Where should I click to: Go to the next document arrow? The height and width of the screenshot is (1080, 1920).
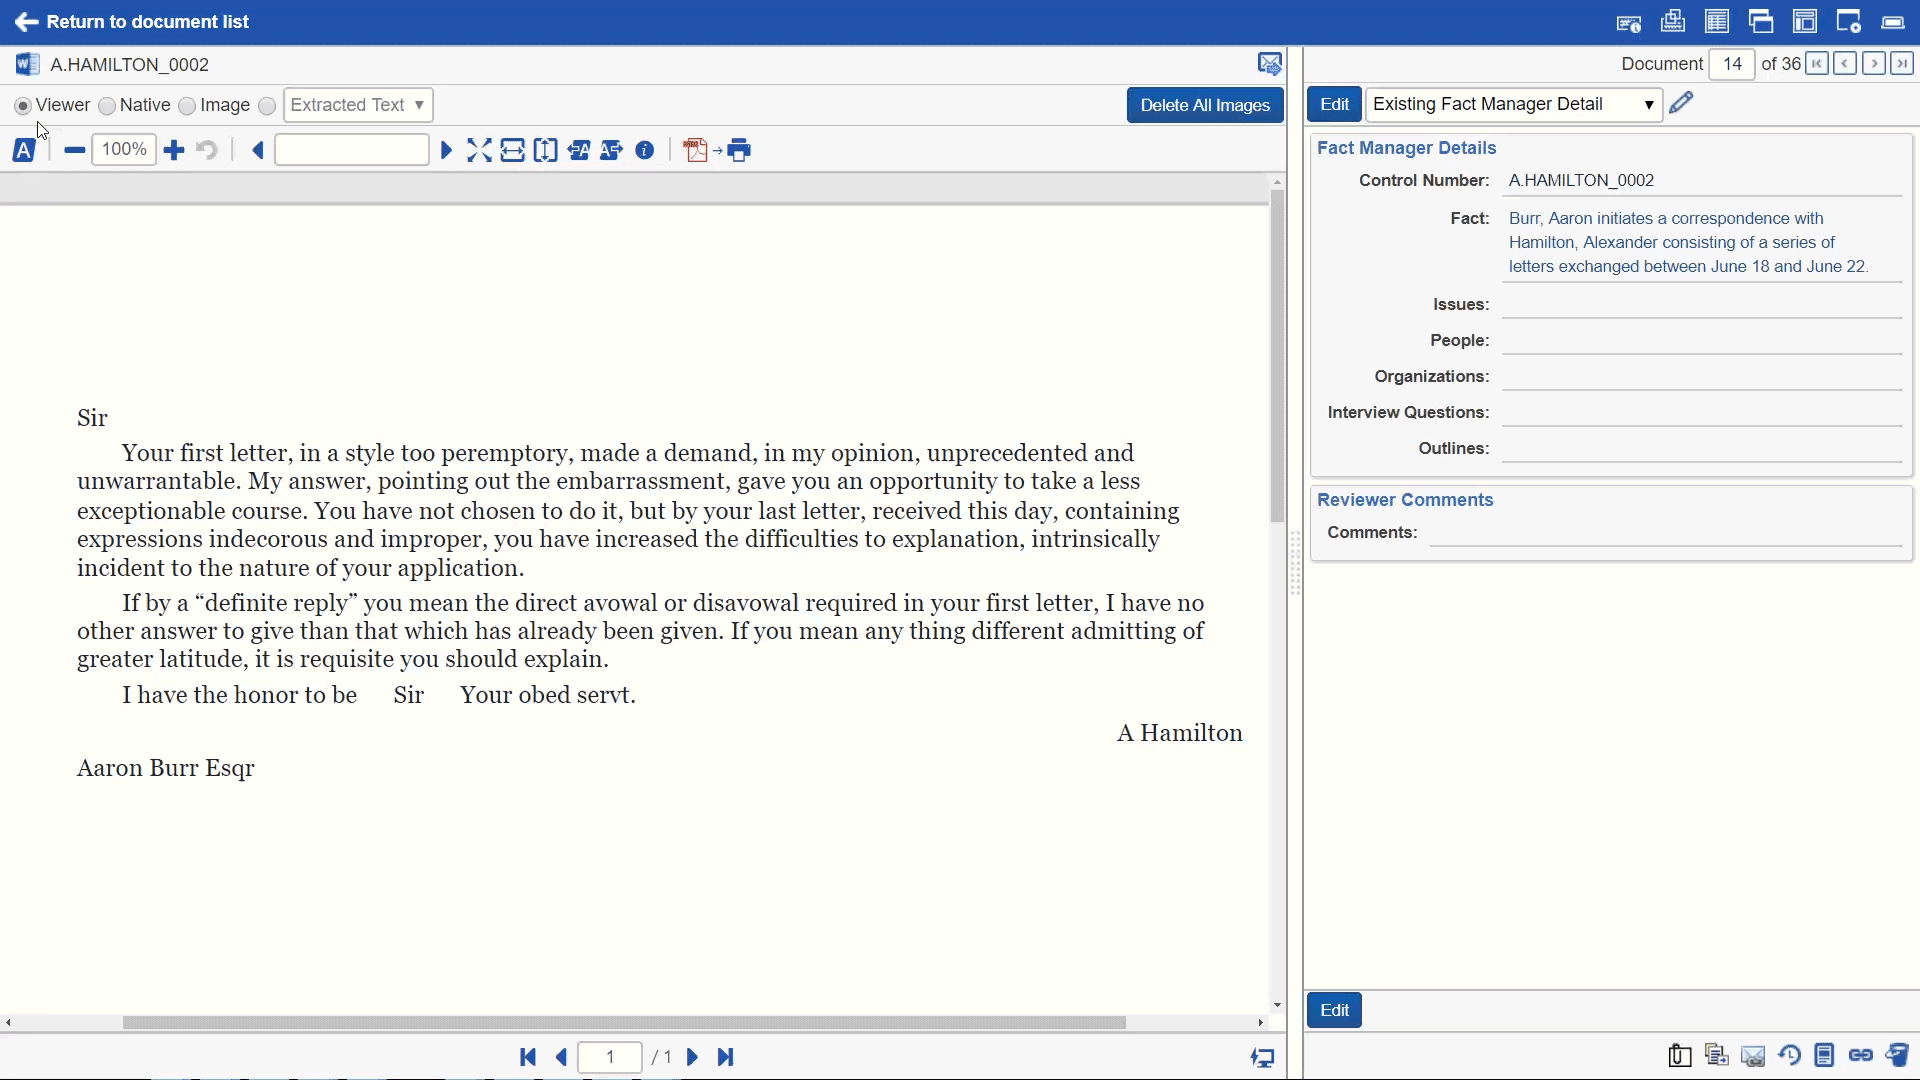[x=1874, y=64]
